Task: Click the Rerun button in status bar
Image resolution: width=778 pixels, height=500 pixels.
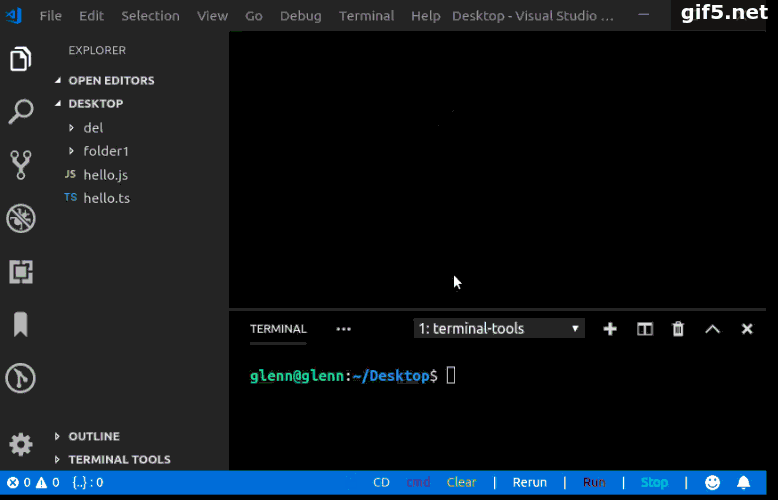Action: [529, 482]
